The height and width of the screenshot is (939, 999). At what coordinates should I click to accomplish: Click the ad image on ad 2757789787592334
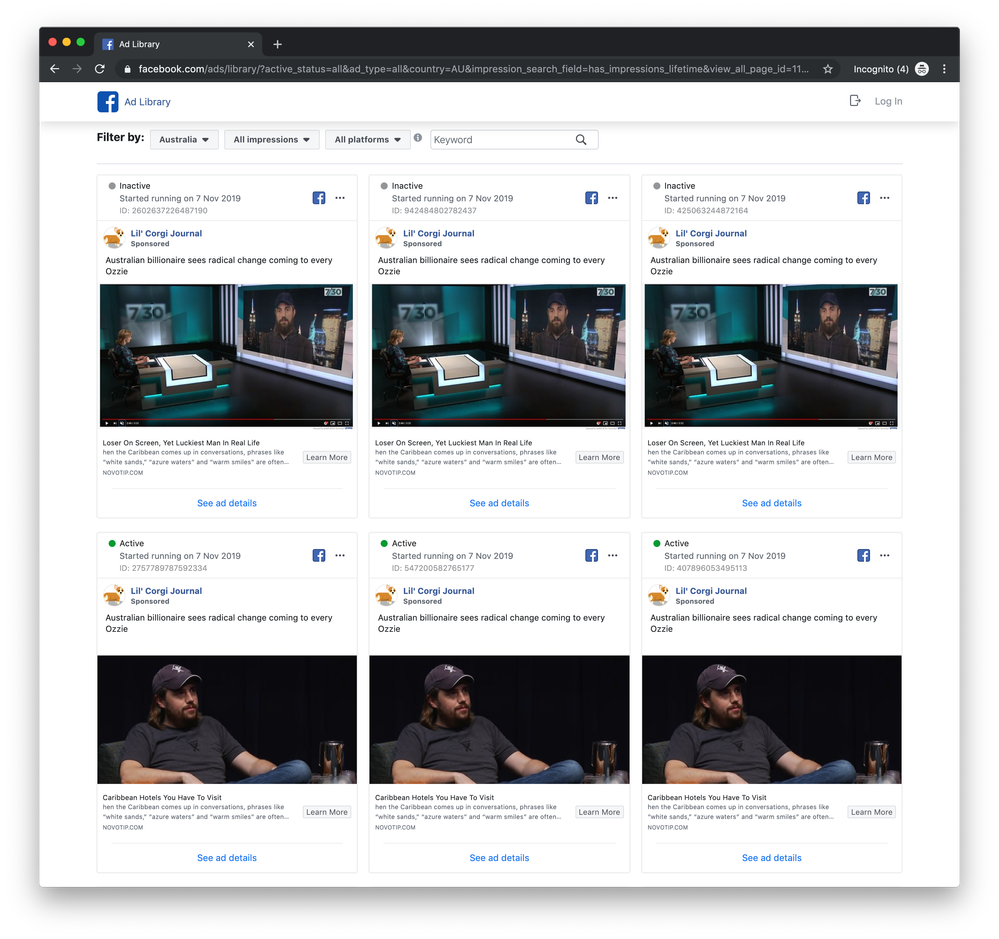pos(227,720)
